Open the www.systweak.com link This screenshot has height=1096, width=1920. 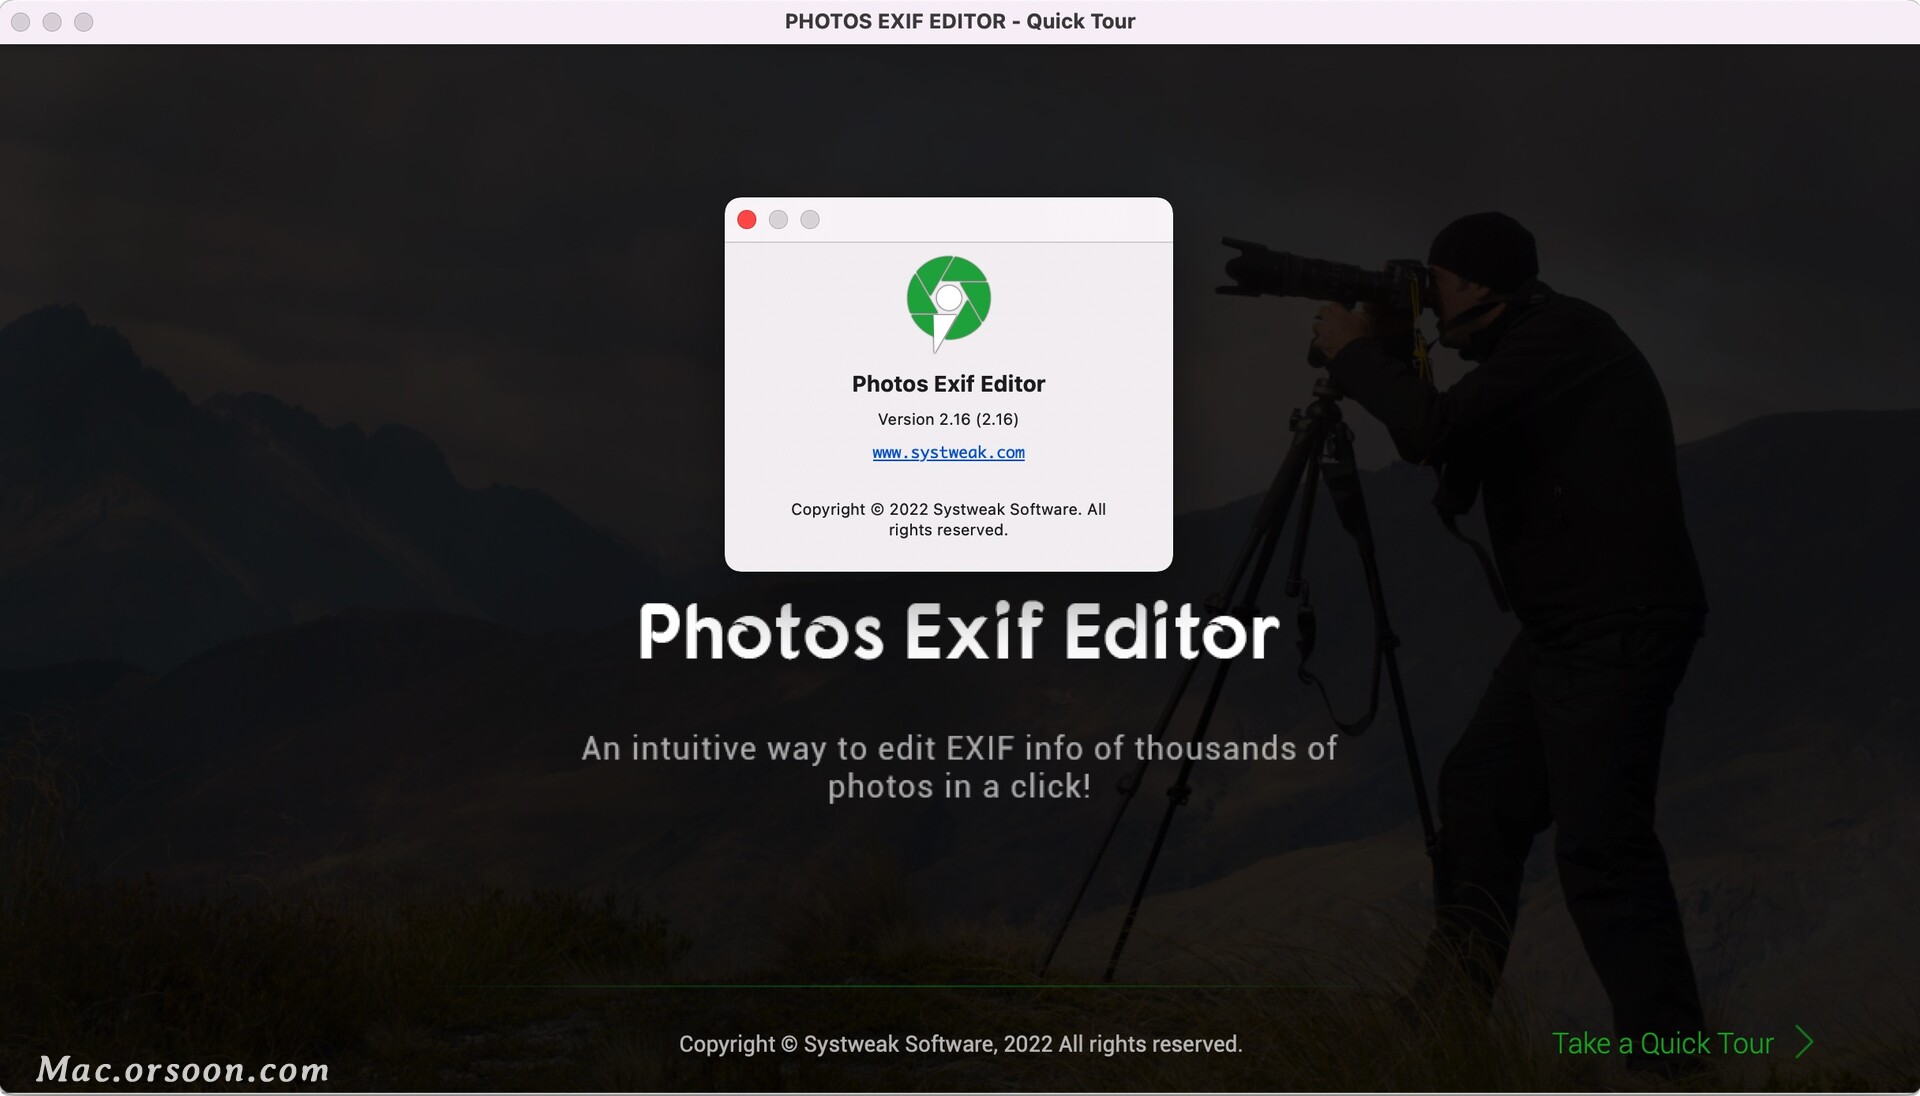click(x=948, y=453)
